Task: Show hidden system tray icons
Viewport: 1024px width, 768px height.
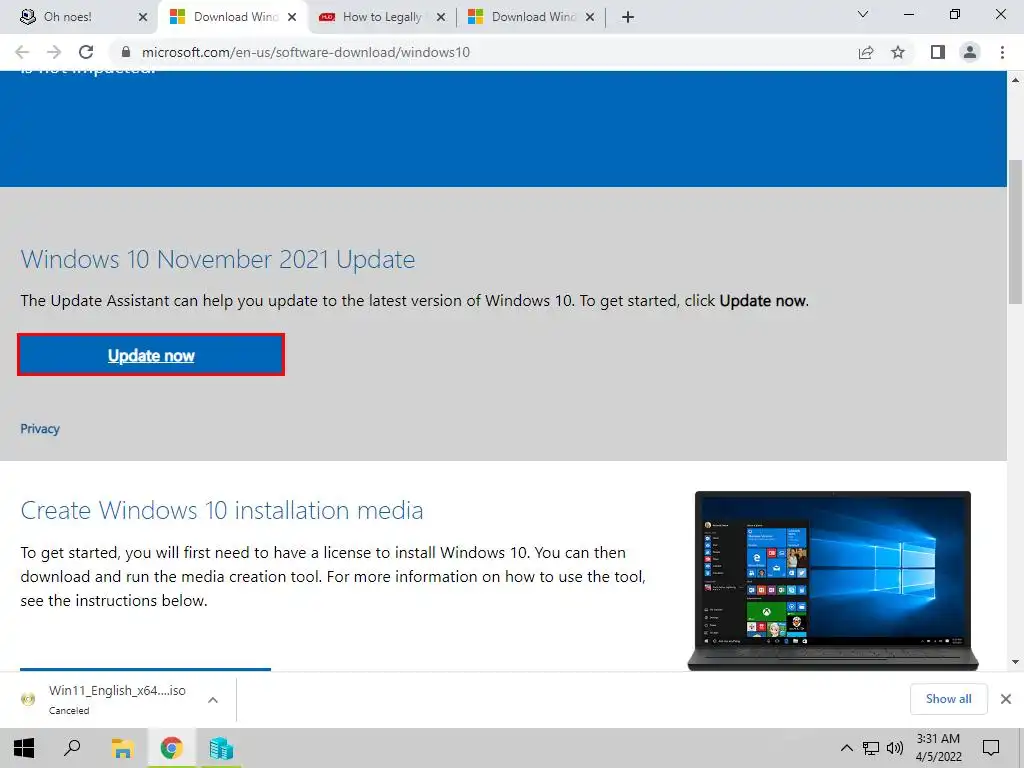Action: tap(846, 748)
